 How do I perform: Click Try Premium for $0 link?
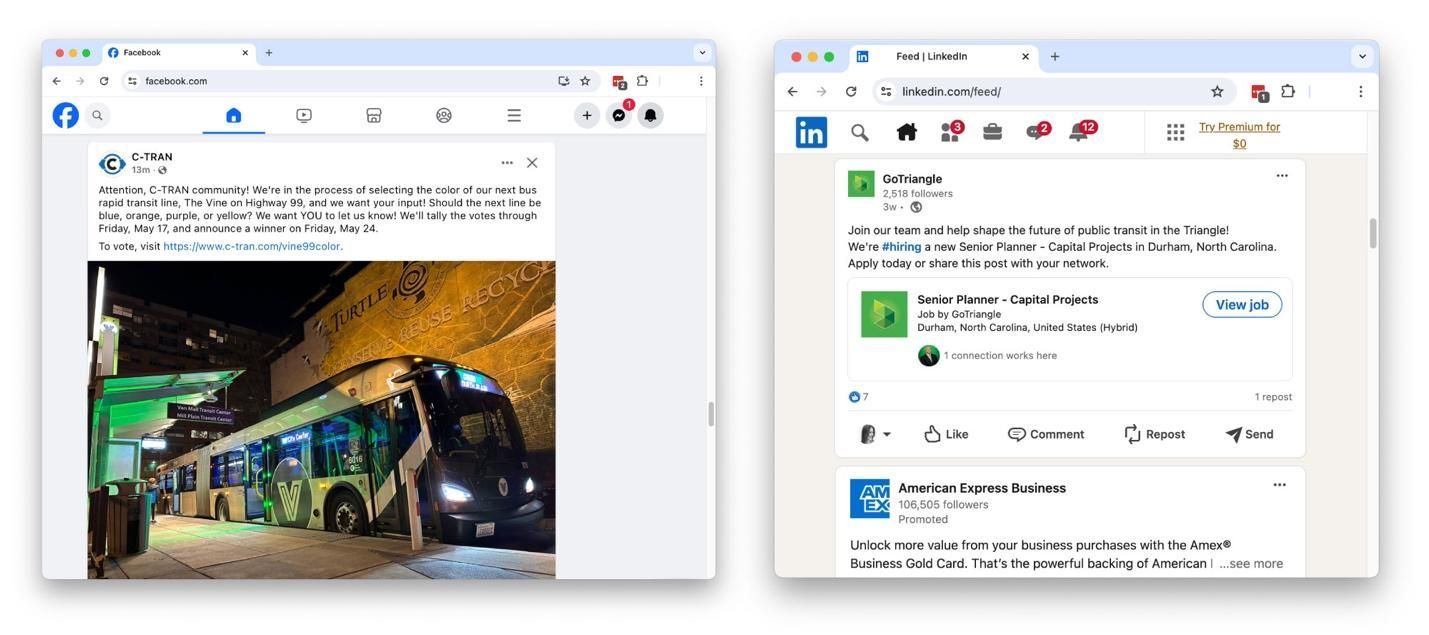[x=1239, y=135]
